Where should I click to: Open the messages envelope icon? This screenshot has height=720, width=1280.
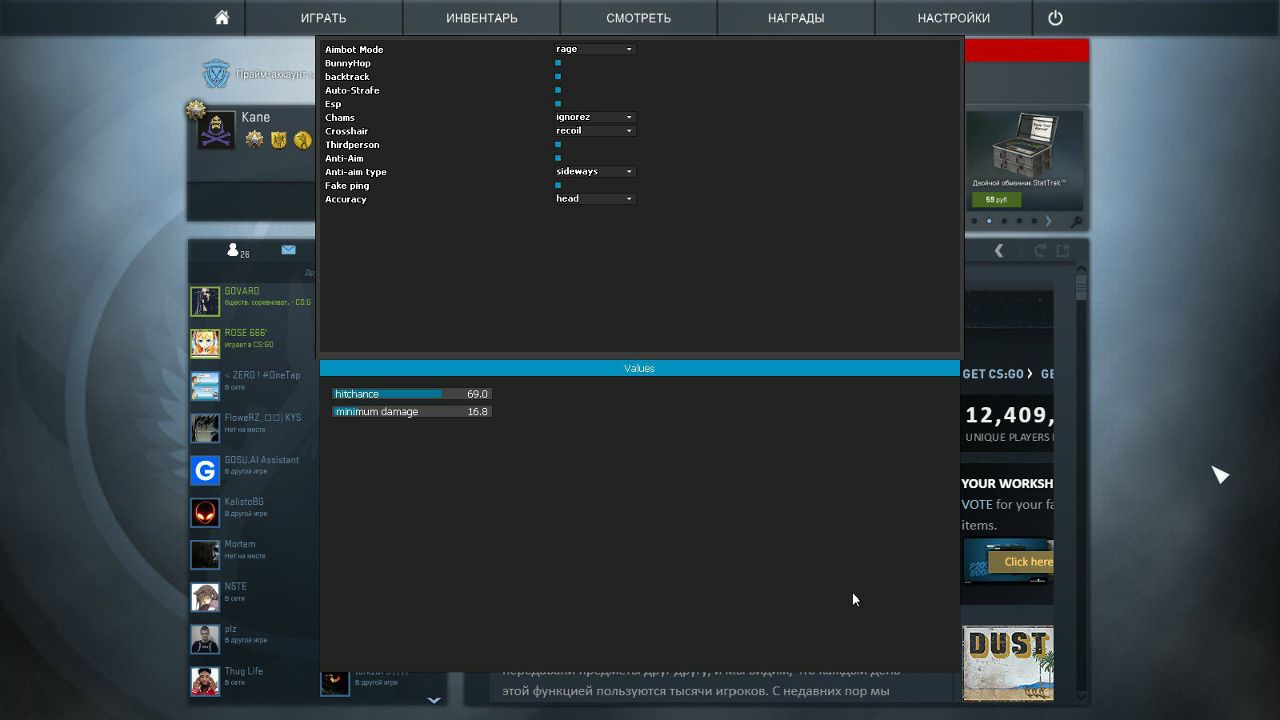(x=288, y=250)
